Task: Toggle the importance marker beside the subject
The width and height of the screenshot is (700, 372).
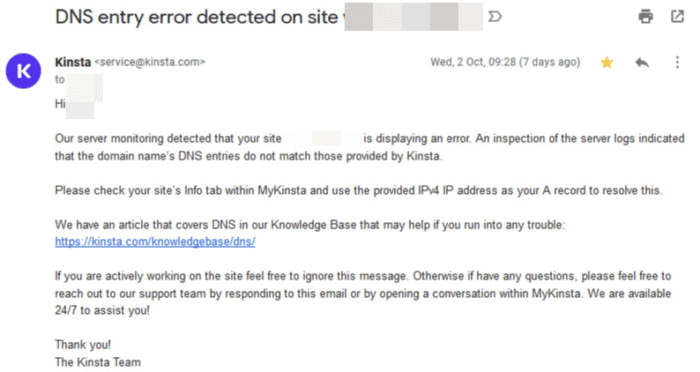Action: tap(495, 17)
